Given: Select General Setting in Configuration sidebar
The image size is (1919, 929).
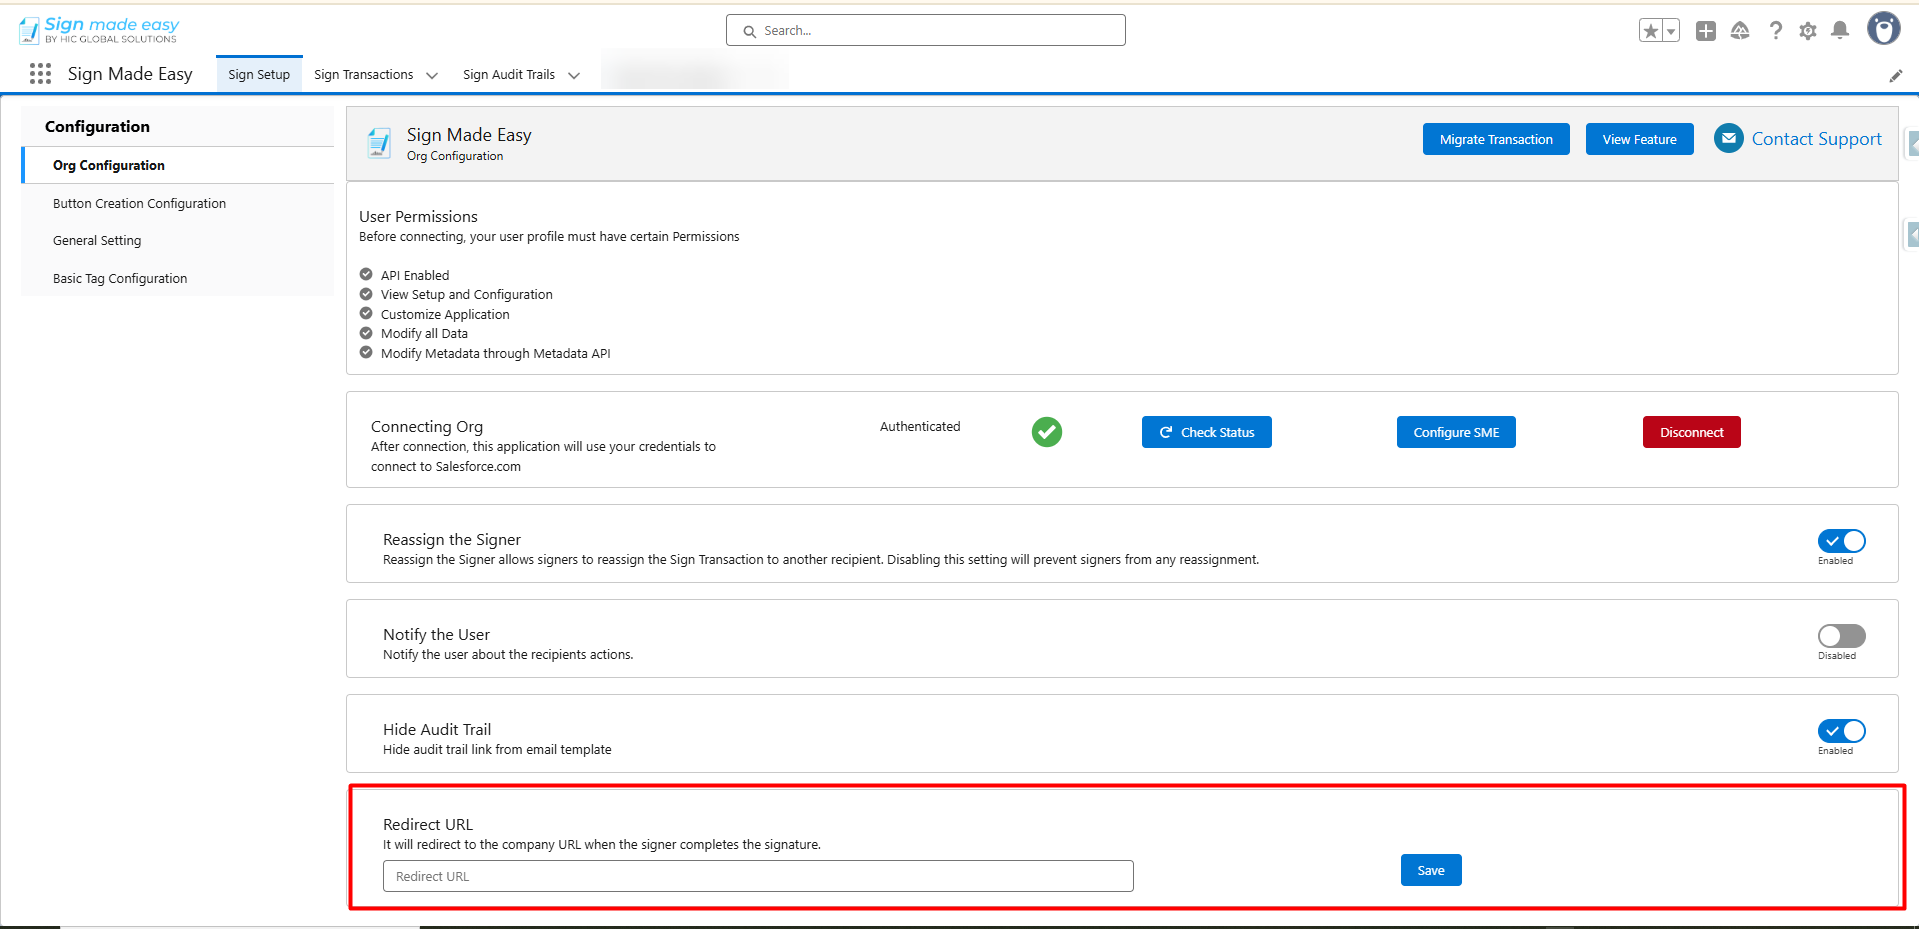Looking at the screenshot, I should coord(97,241).
